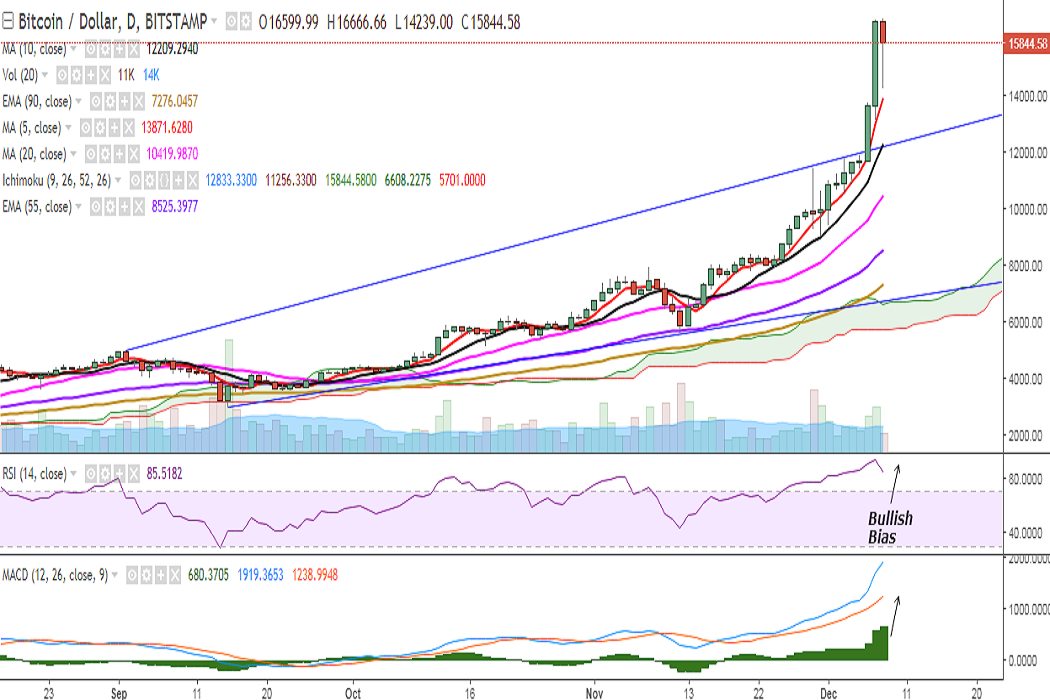Open Ichimoku (9, 26, 52, 26) dropdown arrow

119,180
